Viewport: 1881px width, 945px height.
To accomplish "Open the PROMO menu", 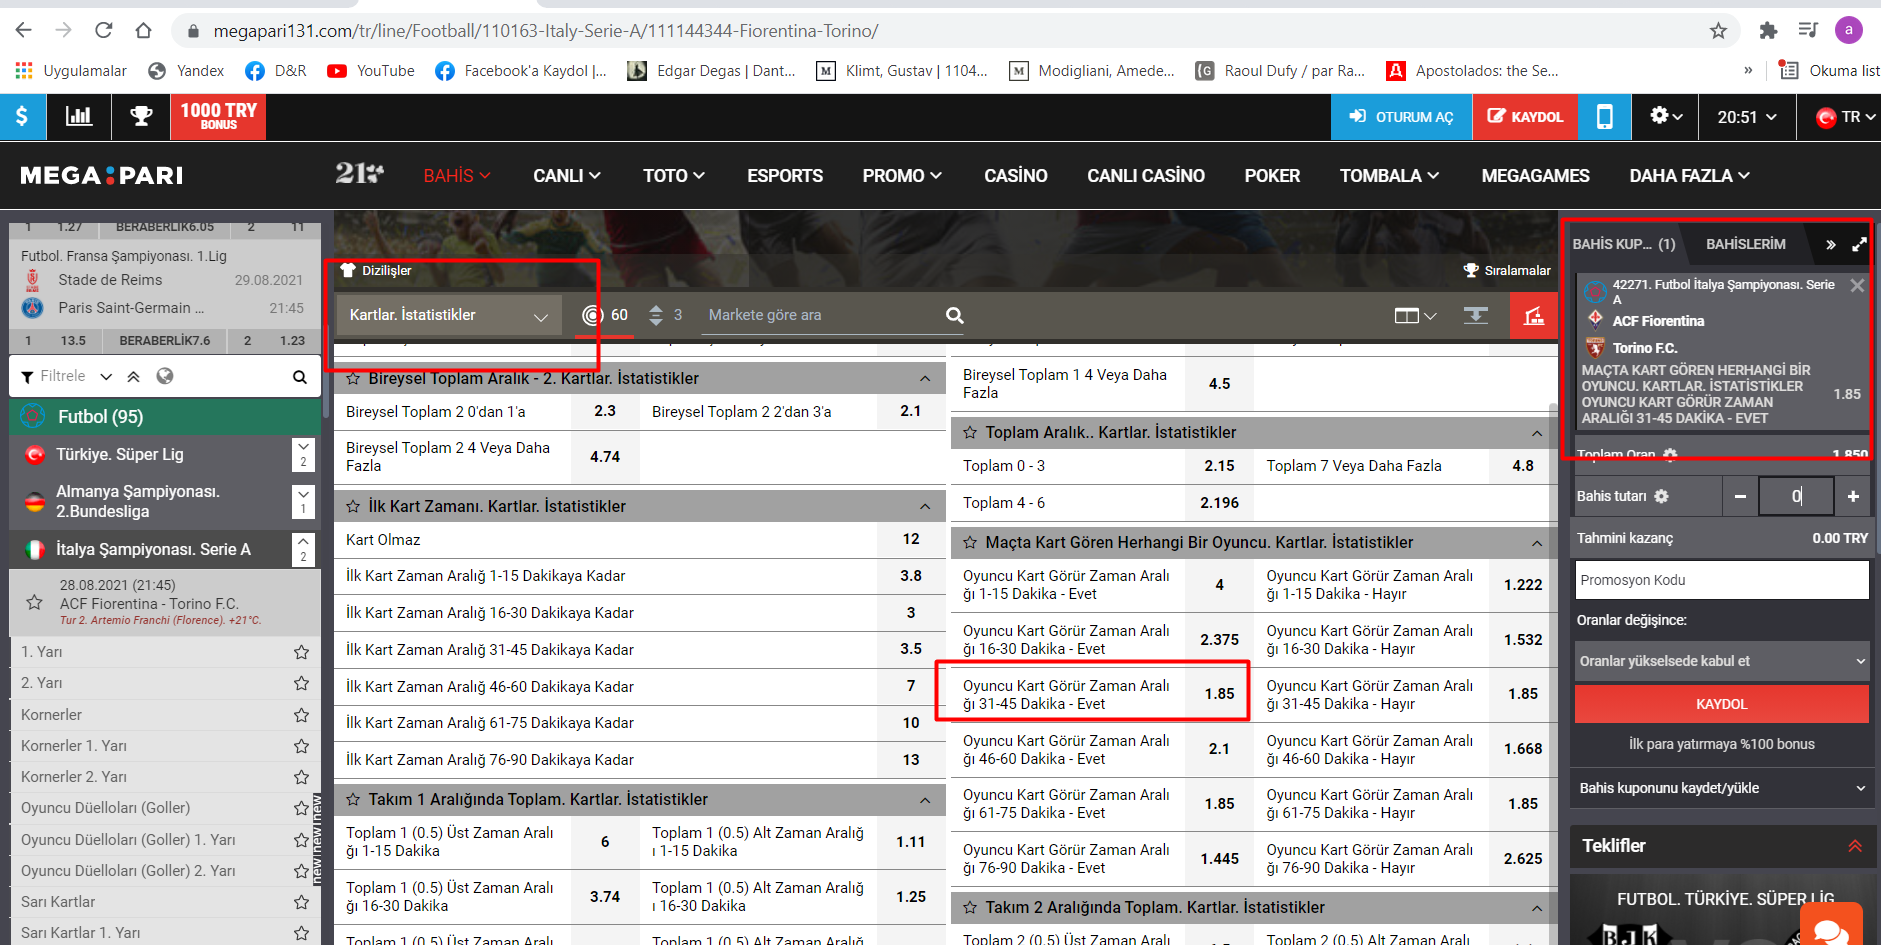I will pyautogui.click(x=902, y=176).
